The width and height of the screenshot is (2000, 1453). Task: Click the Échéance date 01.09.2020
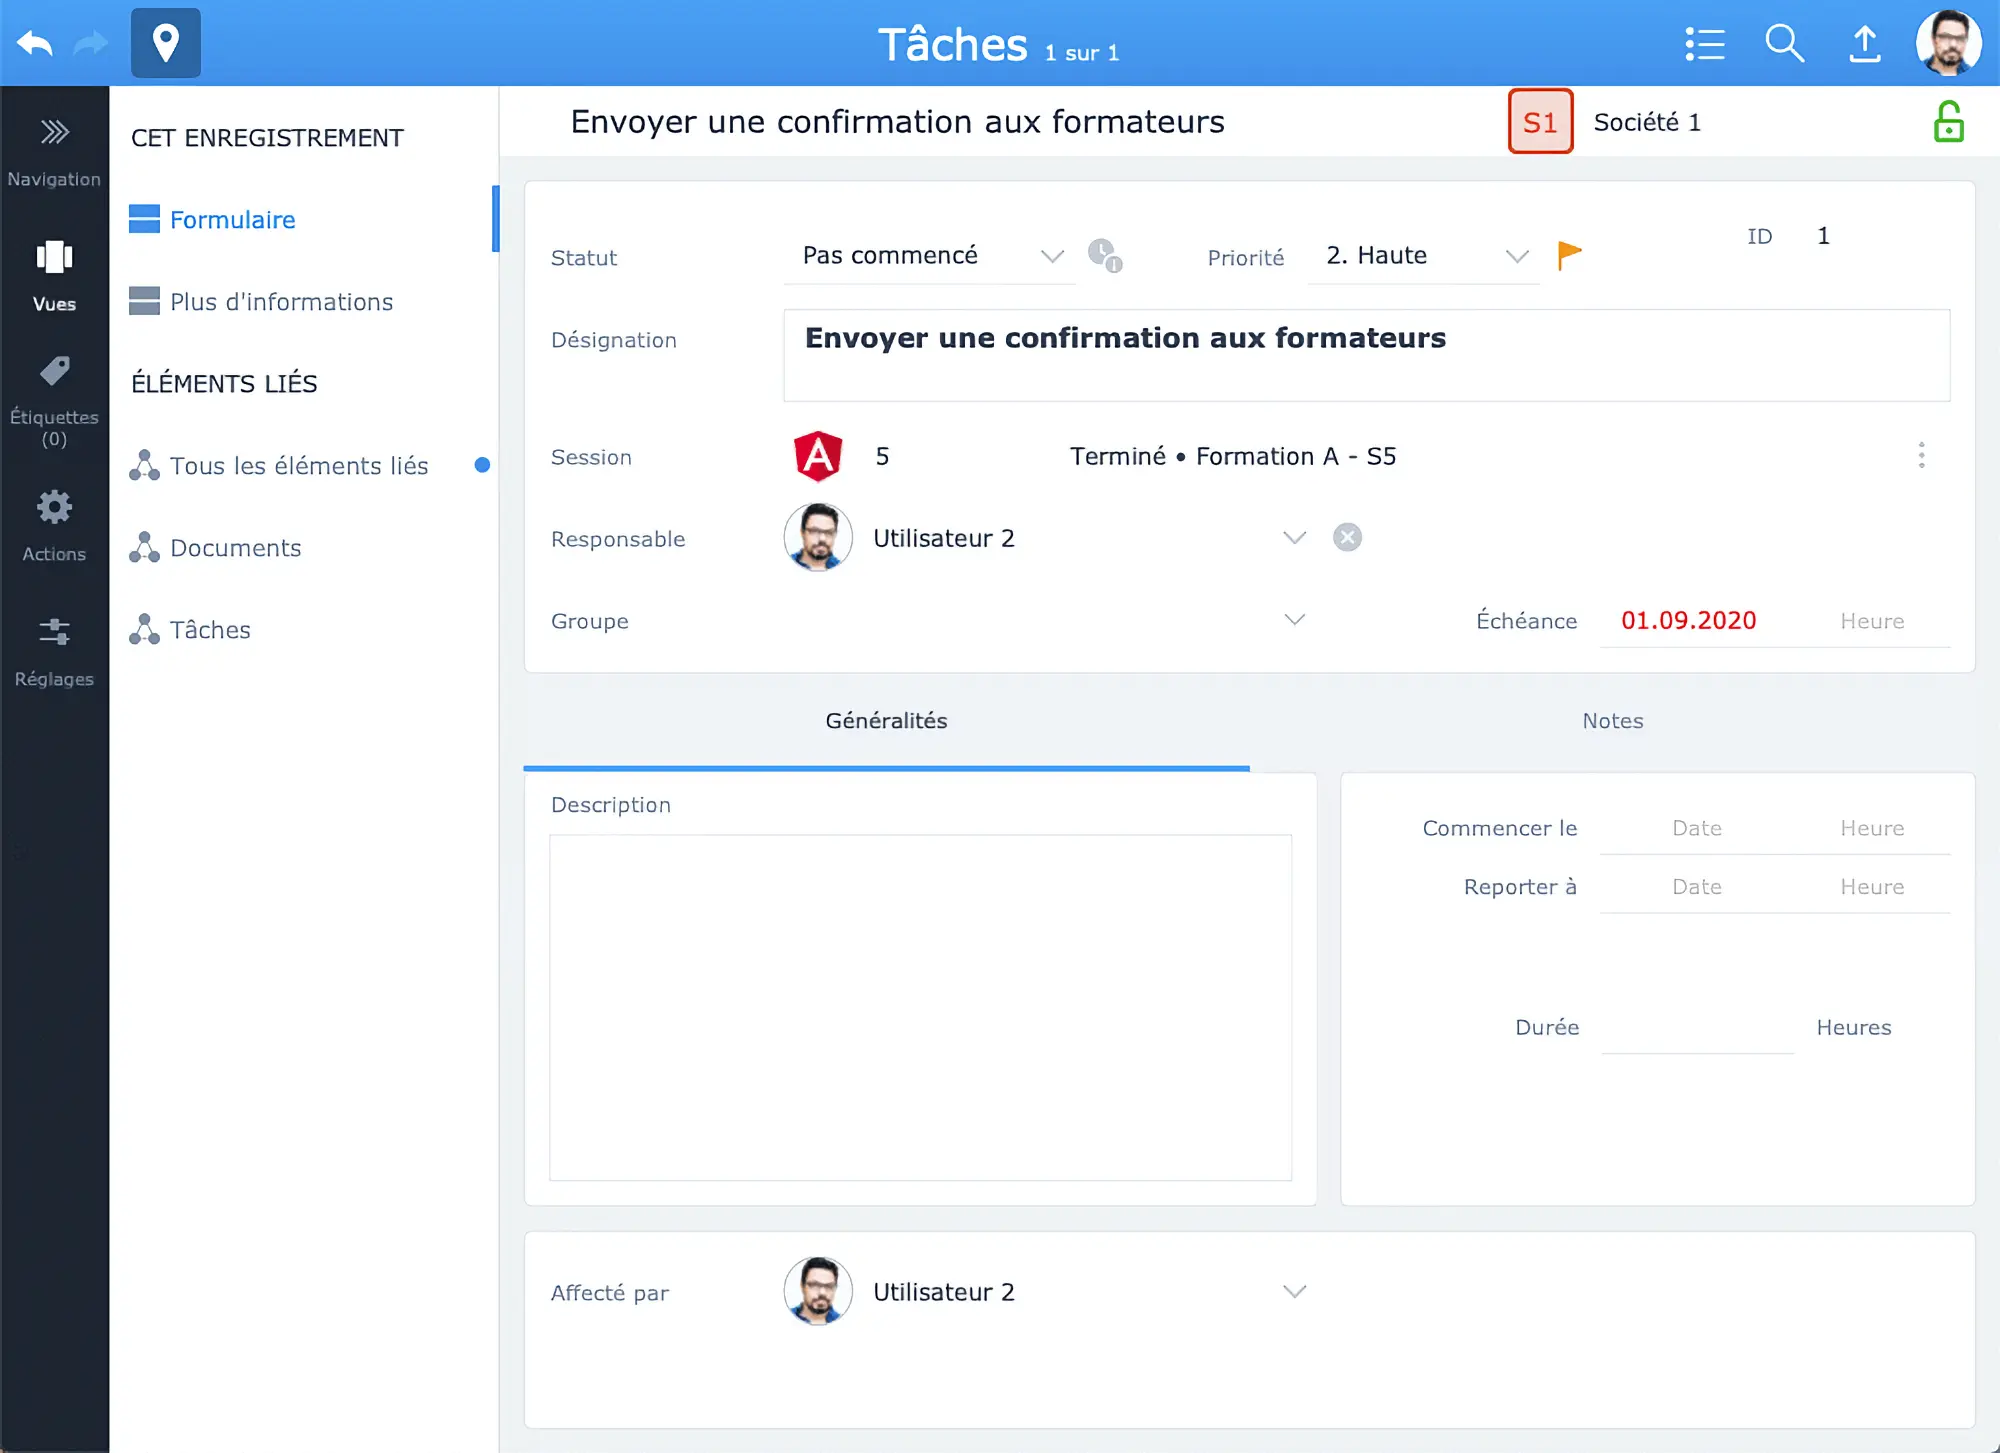coord(1688,620)
